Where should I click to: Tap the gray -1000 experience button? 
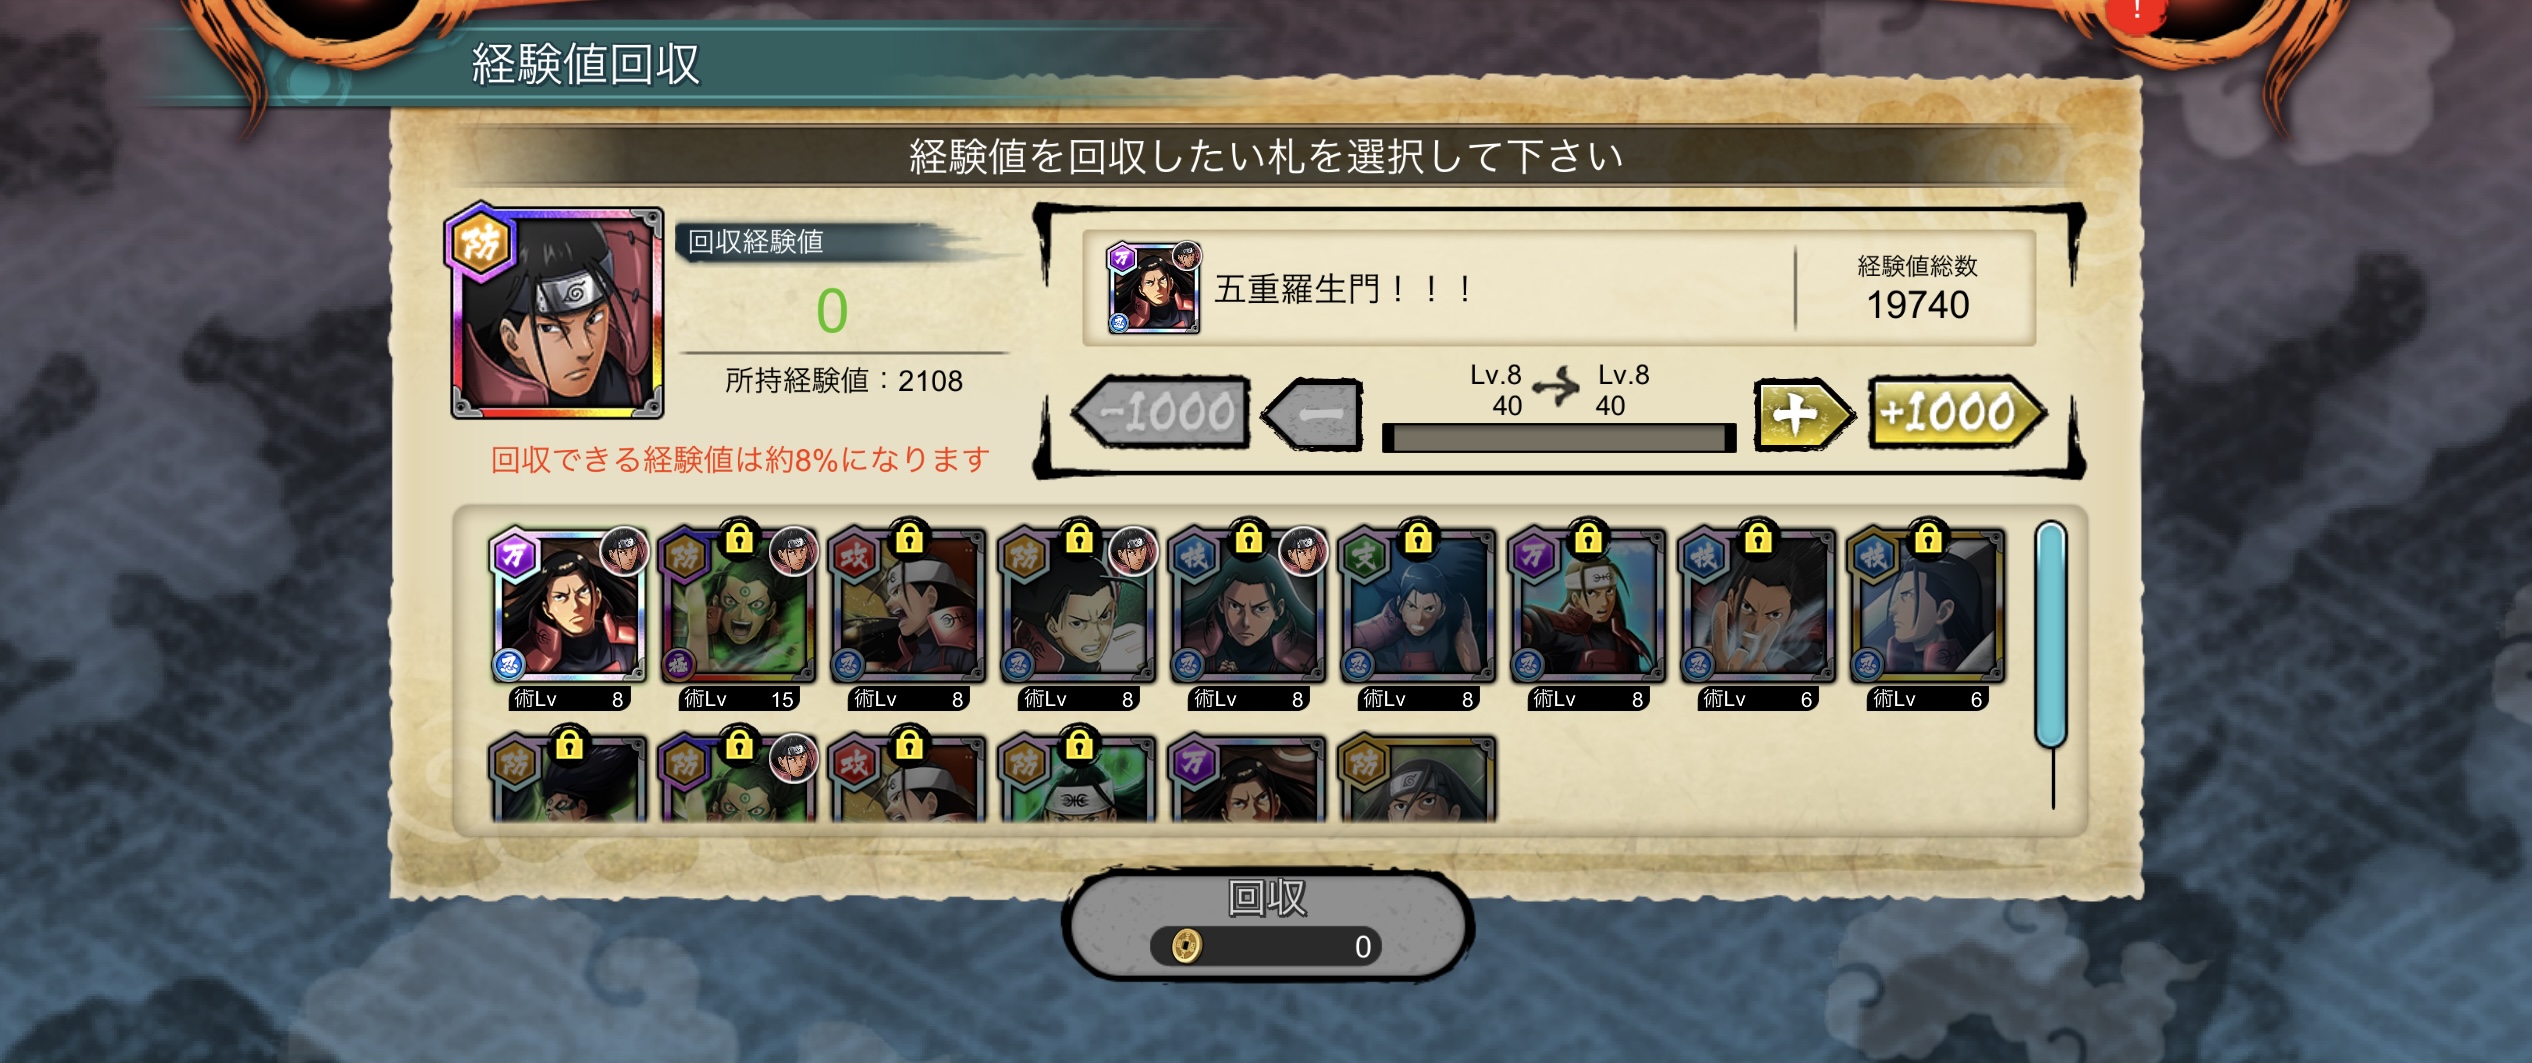point(1161,412)
